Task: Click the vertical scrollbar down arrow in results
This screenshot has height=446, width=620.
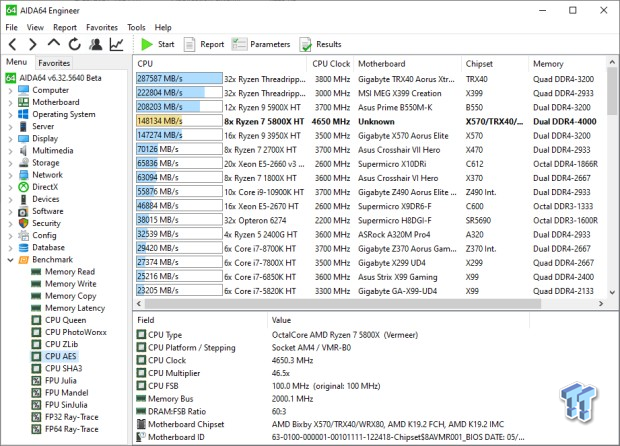Action: point(612,293)
